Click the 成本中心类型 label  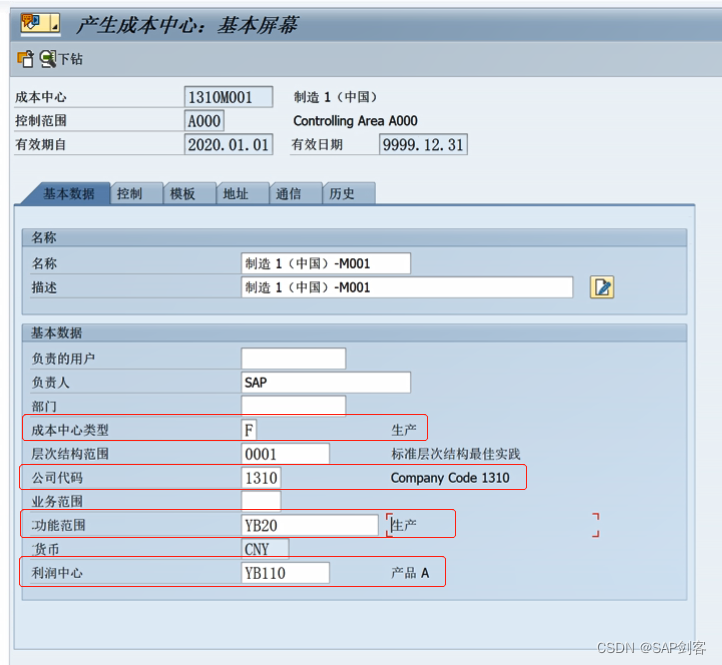pyautogui.click(x=70, y=430)
